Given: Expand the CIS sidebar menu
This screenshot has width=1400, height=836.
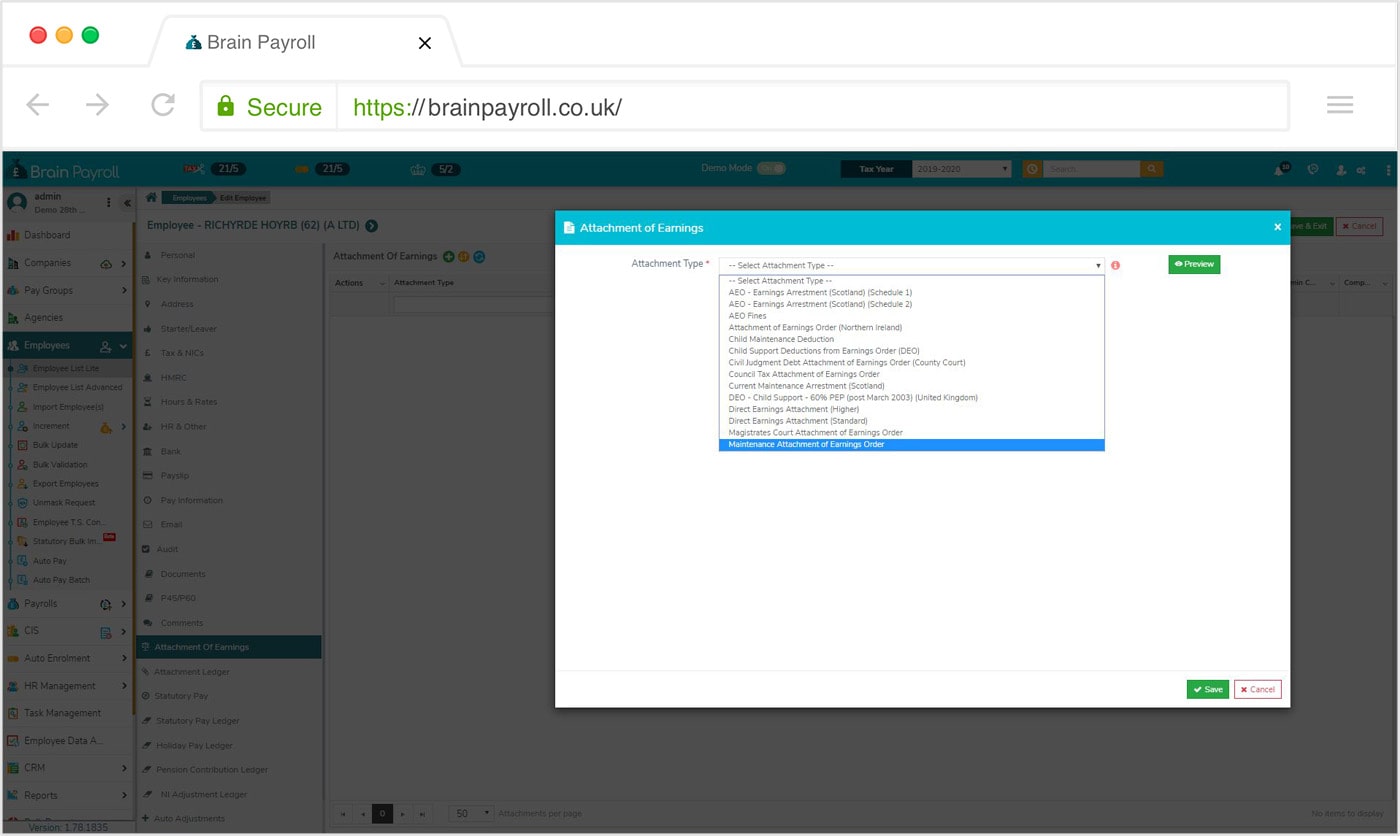Looking at the screenshot, I should pos(123,631).
